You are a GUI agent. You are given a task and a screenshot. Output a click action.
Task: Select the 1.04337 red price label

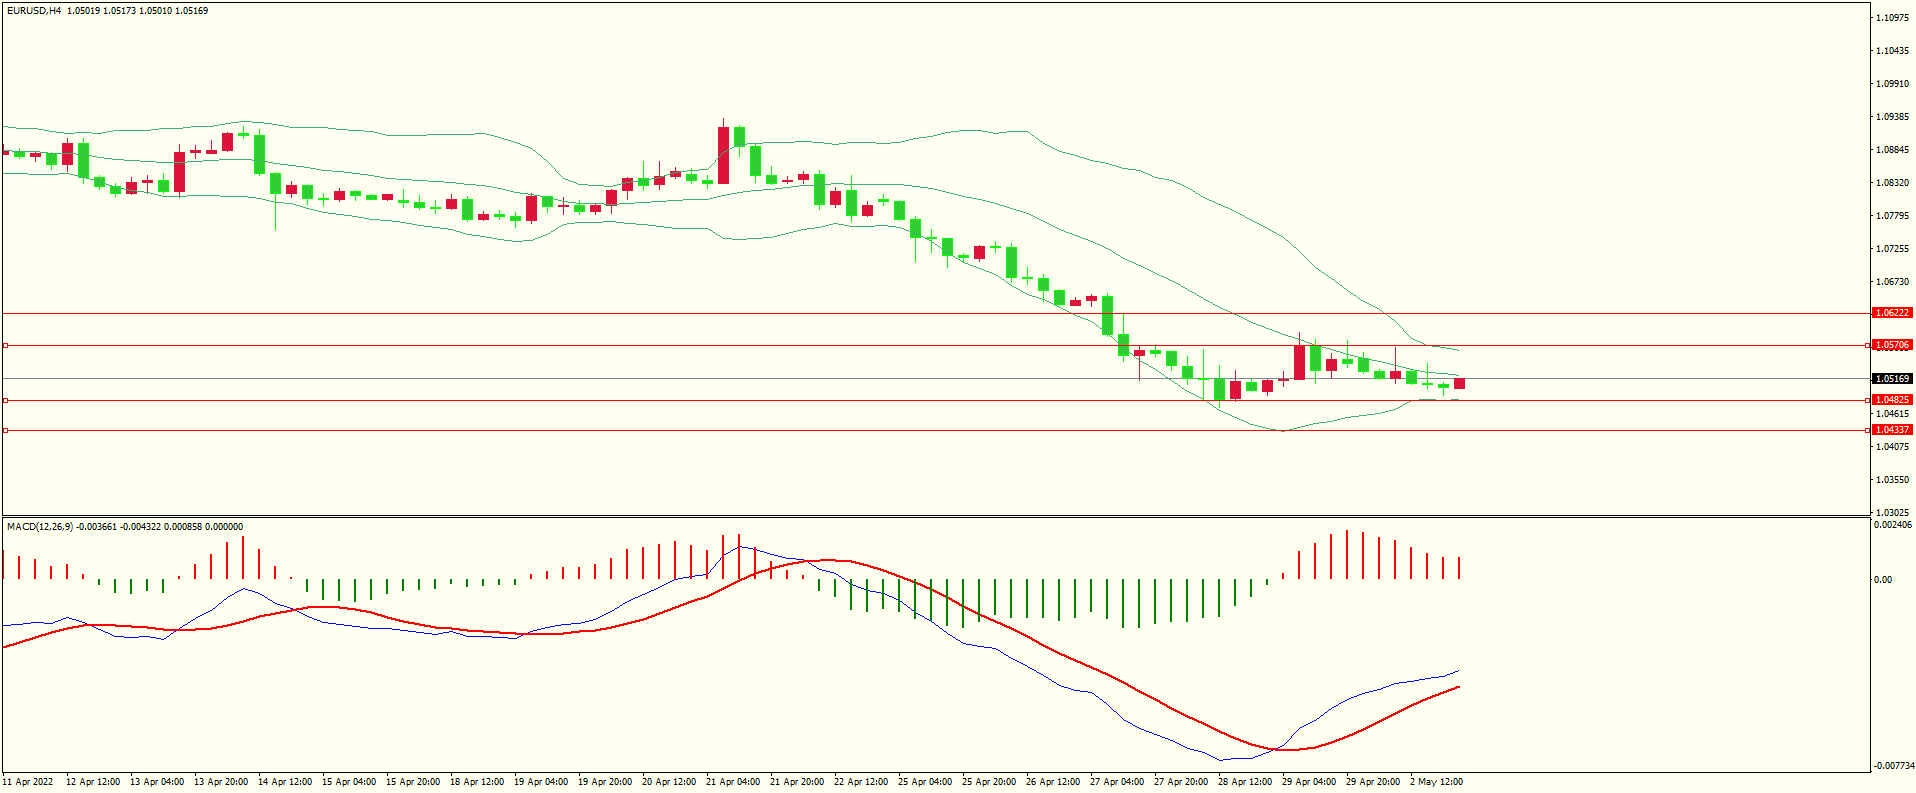[1891, 430]
